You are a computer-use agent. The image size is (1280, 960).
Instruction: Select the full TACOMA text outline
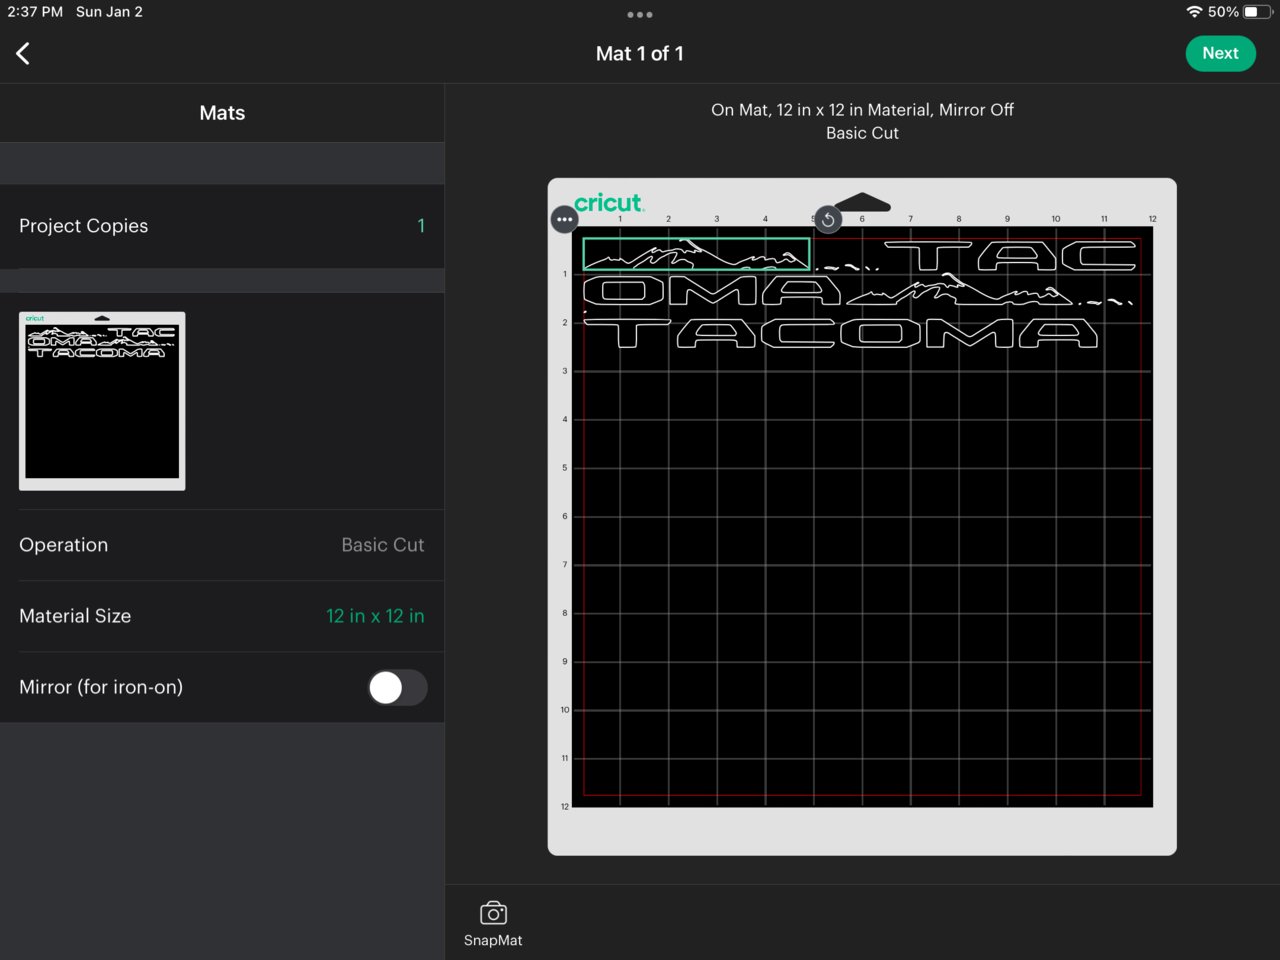tap(841, 333)
